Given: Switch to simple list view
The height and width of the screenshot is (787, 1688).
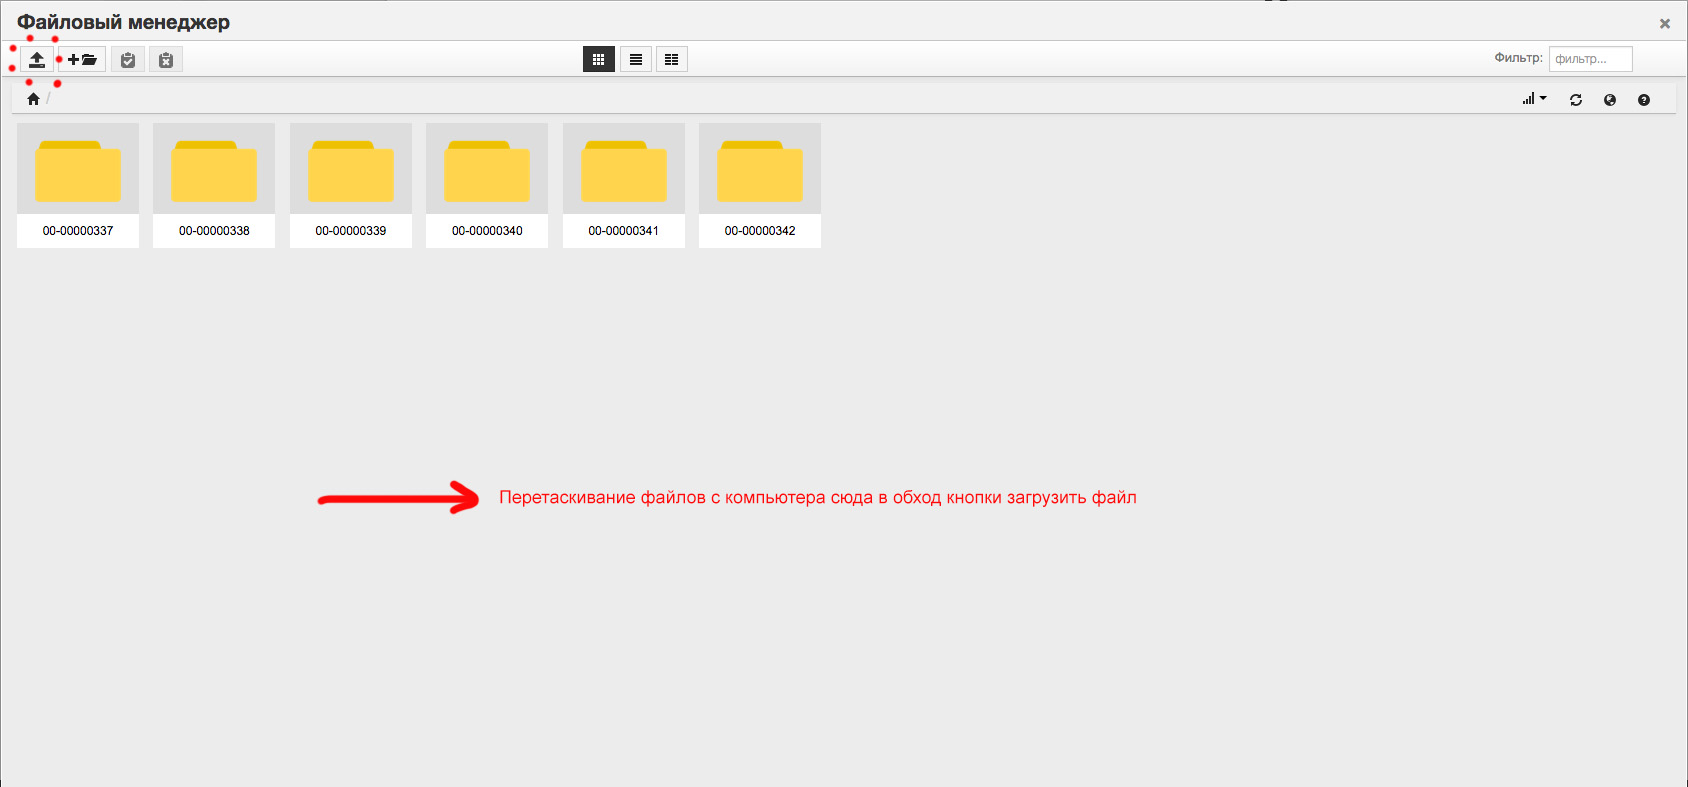Looking at the screenshot, I should click(635, 60).
